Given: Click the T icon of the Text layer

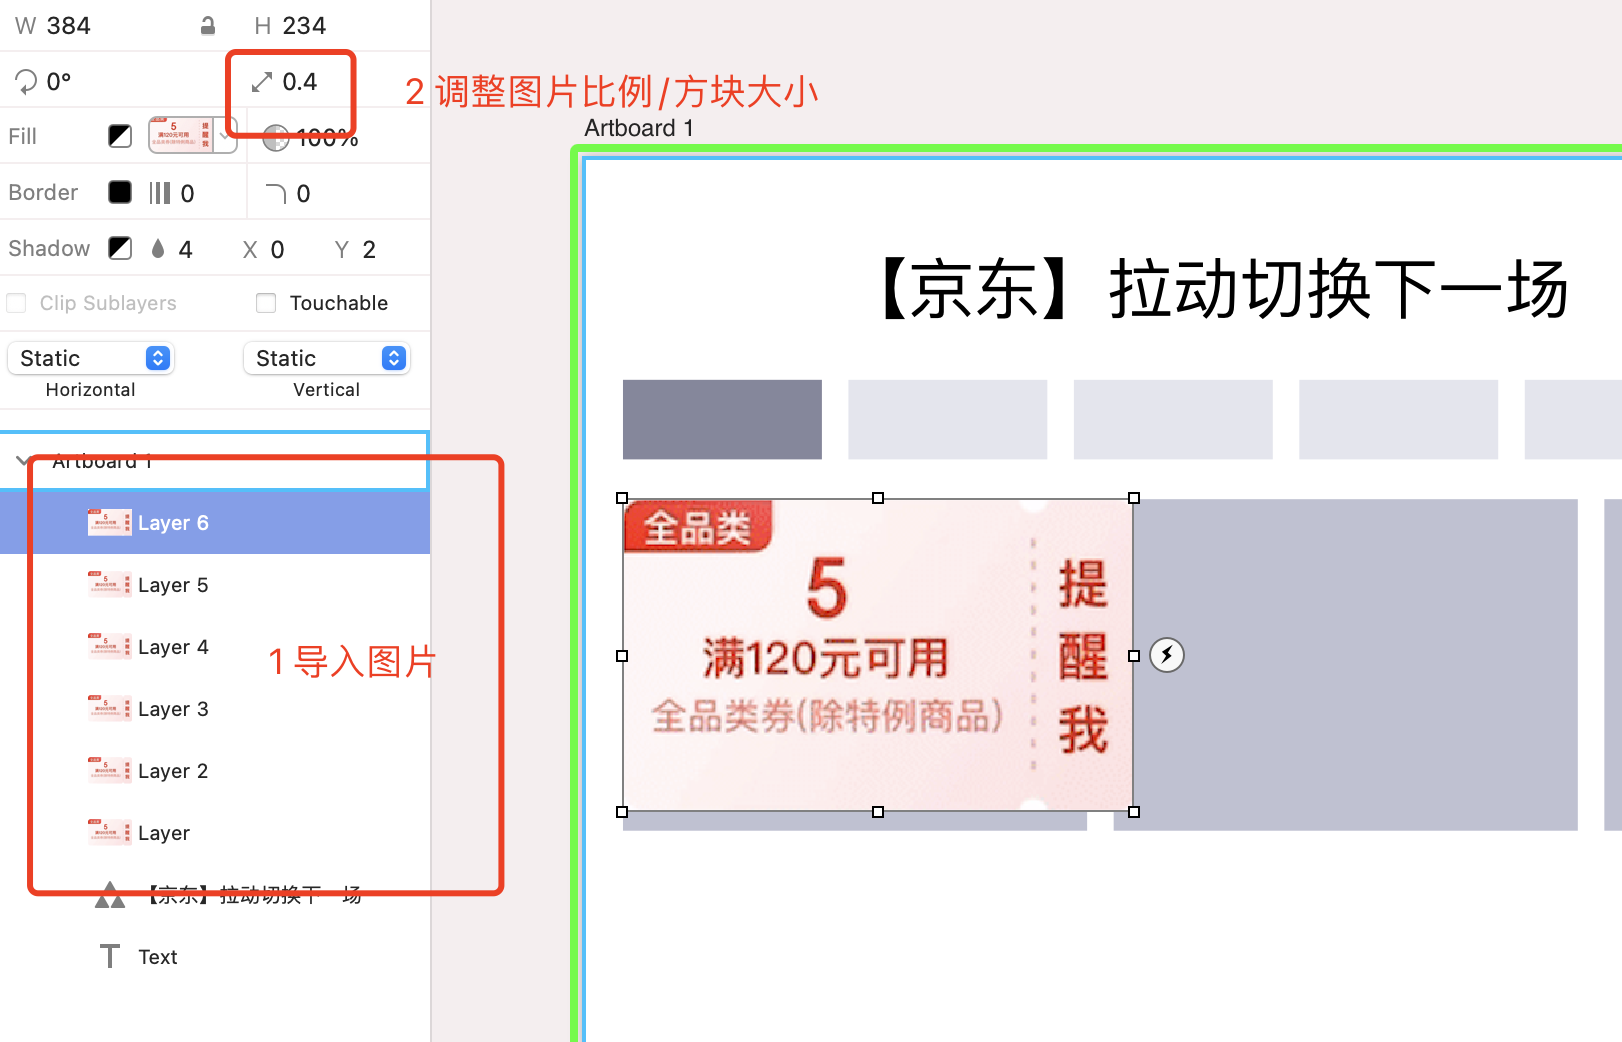Looking at the screenshot, I should coord(110,957).
